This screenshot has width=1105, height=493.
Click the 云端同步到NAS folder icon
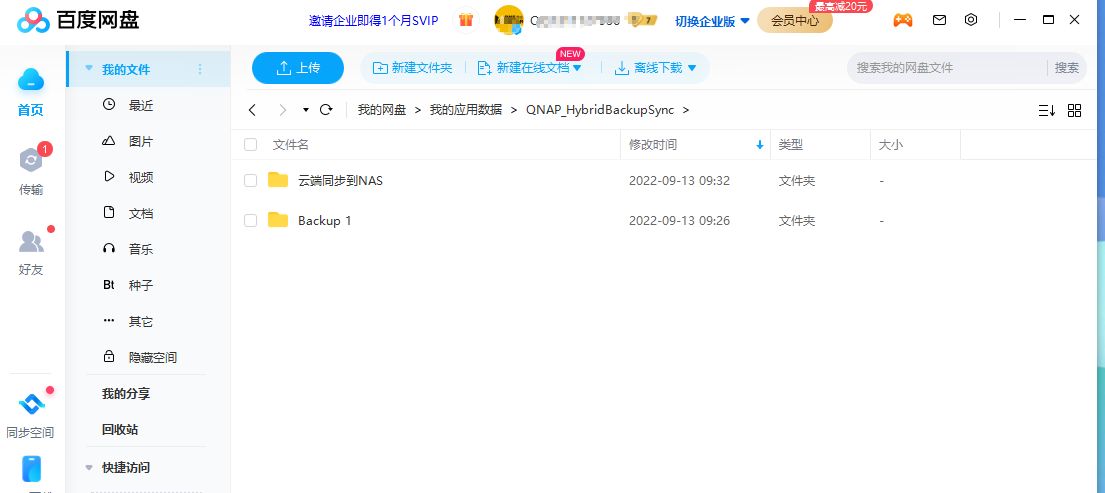[278, 180]
